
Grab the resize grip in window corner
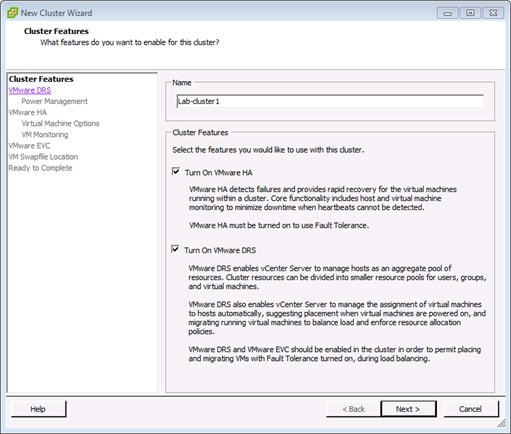(501, 423)
